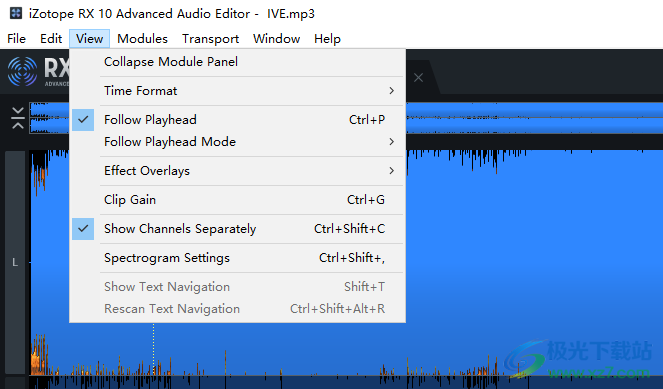Click Rescan Text Navigation entry

(x=237, y=309)
